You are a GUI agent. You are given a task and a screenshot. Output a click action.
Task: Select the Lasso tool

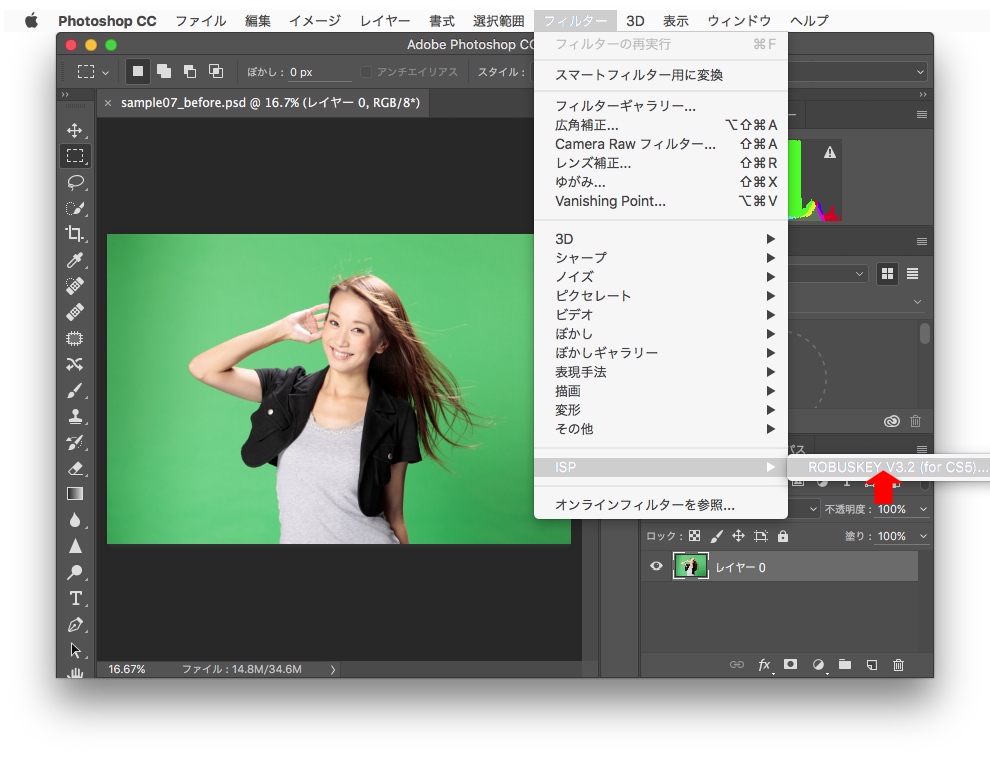point(75,182)
